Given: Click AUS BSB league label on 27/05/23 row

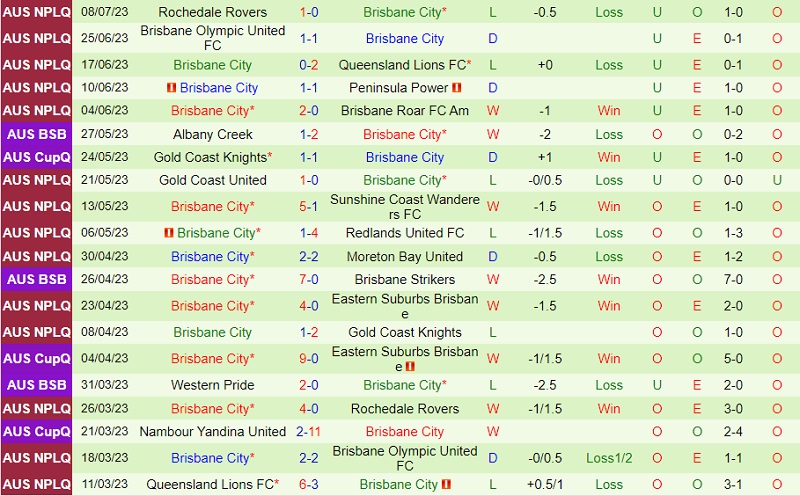Looking at the screenshot, I should coord(36,134).
